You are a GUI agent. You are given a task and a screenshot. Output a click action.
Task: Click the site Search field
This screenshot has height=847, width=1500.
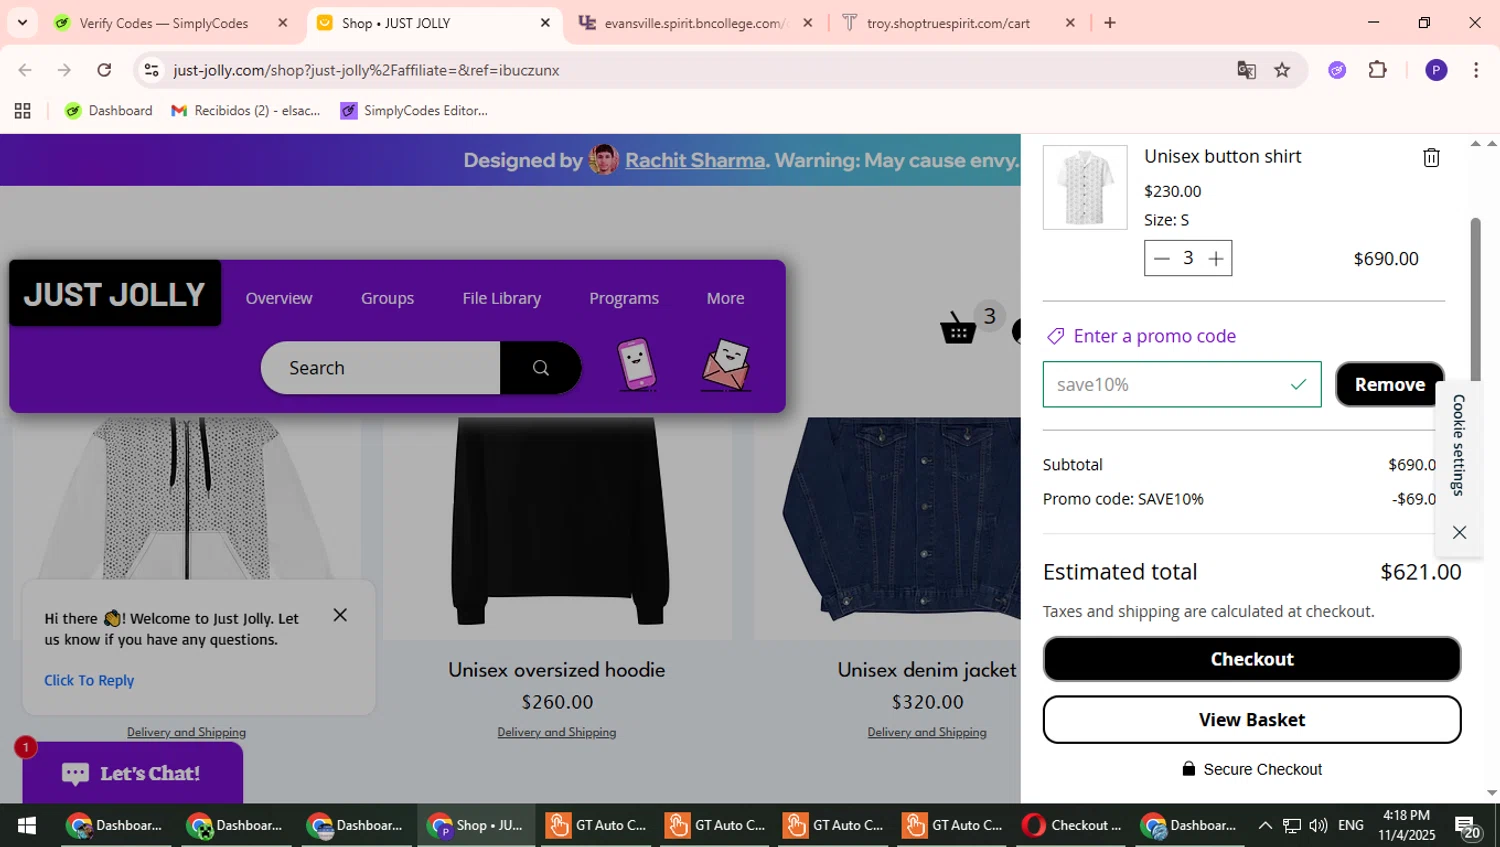pos(381,368)
